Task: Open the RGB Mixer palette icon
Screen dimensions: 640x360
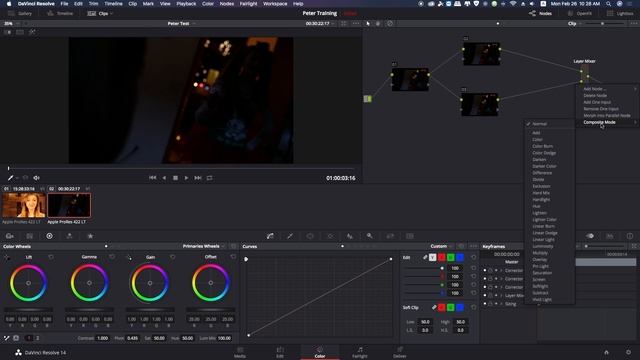Action: tap(69, 236)
